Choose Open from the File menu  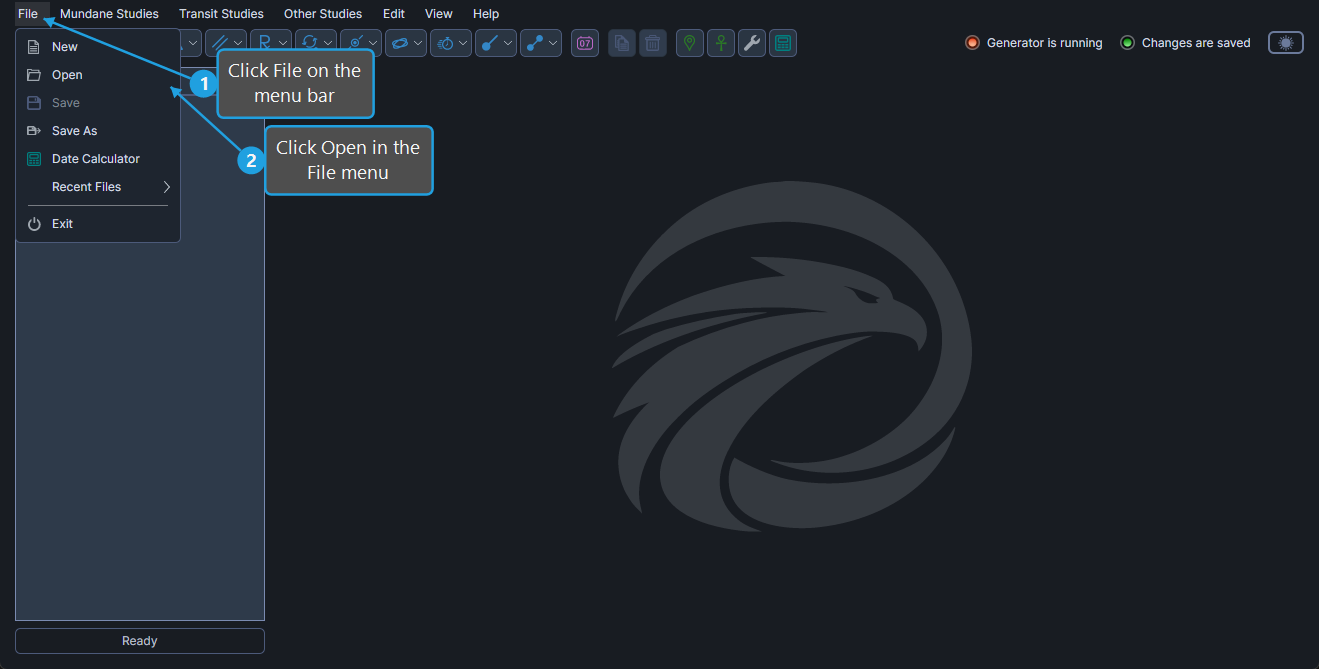tap(98, 75)
